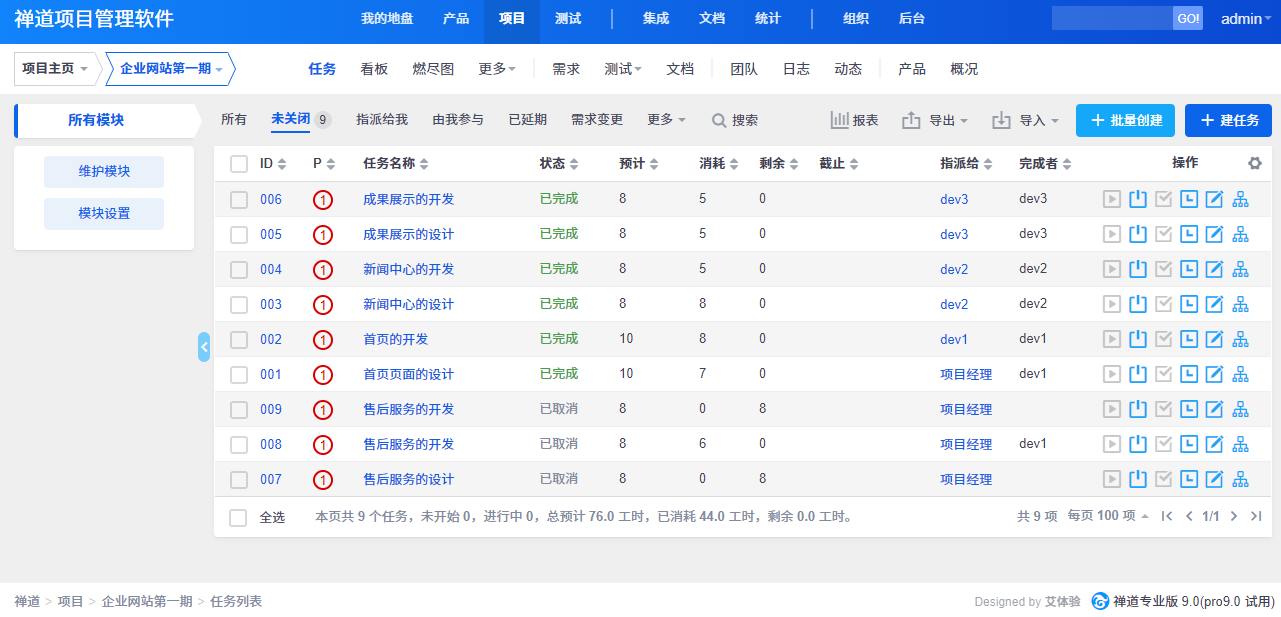Open the 导出 export dropdown
Viewport: 1281px width, 617px height.
pos(935,120)
